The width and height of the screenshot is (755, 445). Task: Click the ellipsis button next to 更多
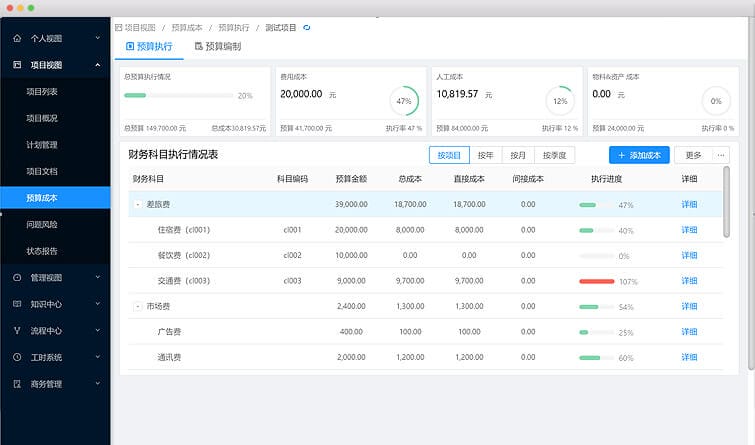[721, 155]
